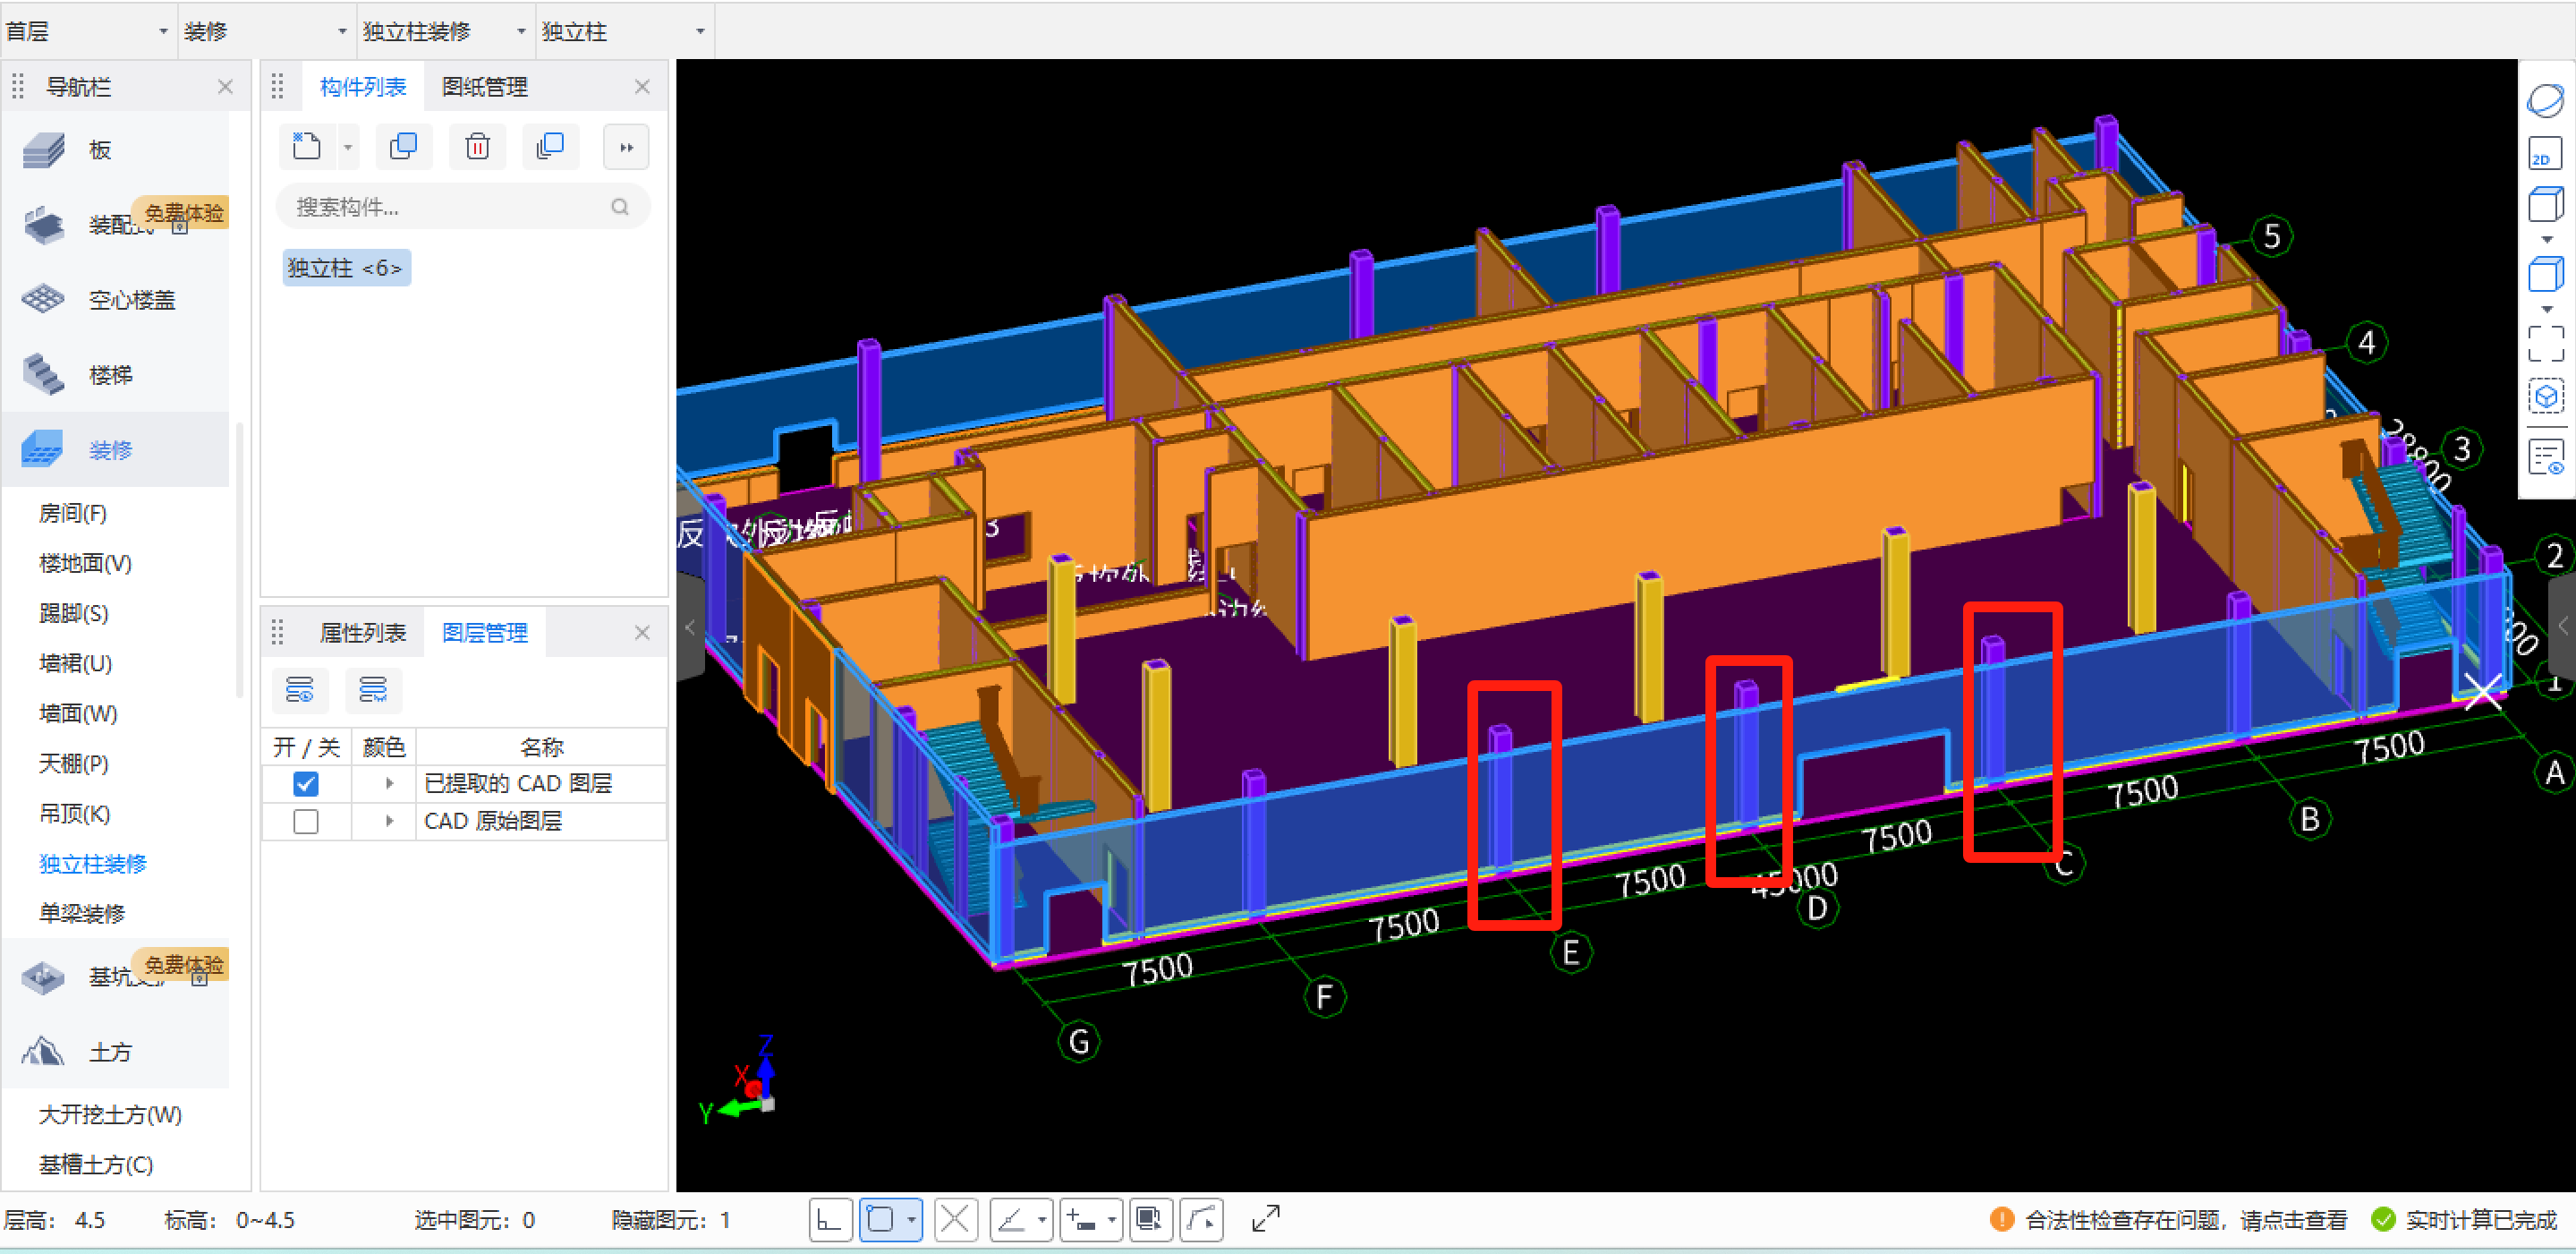Screen dimensions: 2576x1254
Task: Expand the 已提取的 CAD 图层 row
Action: (x=389, y=784)
